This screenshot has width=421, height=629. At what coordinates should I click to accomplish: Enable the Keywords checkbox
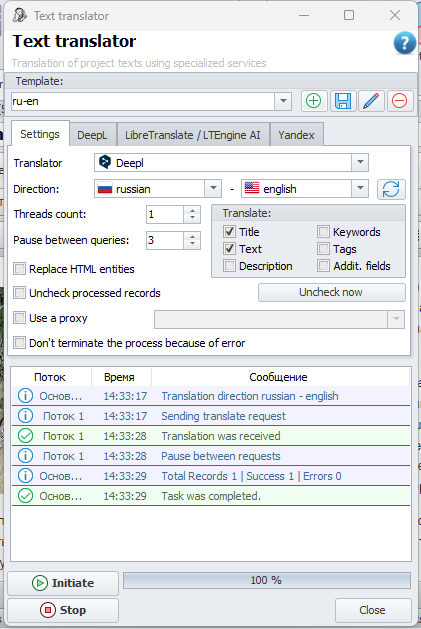pyautogui.click(x=323, y=231)
